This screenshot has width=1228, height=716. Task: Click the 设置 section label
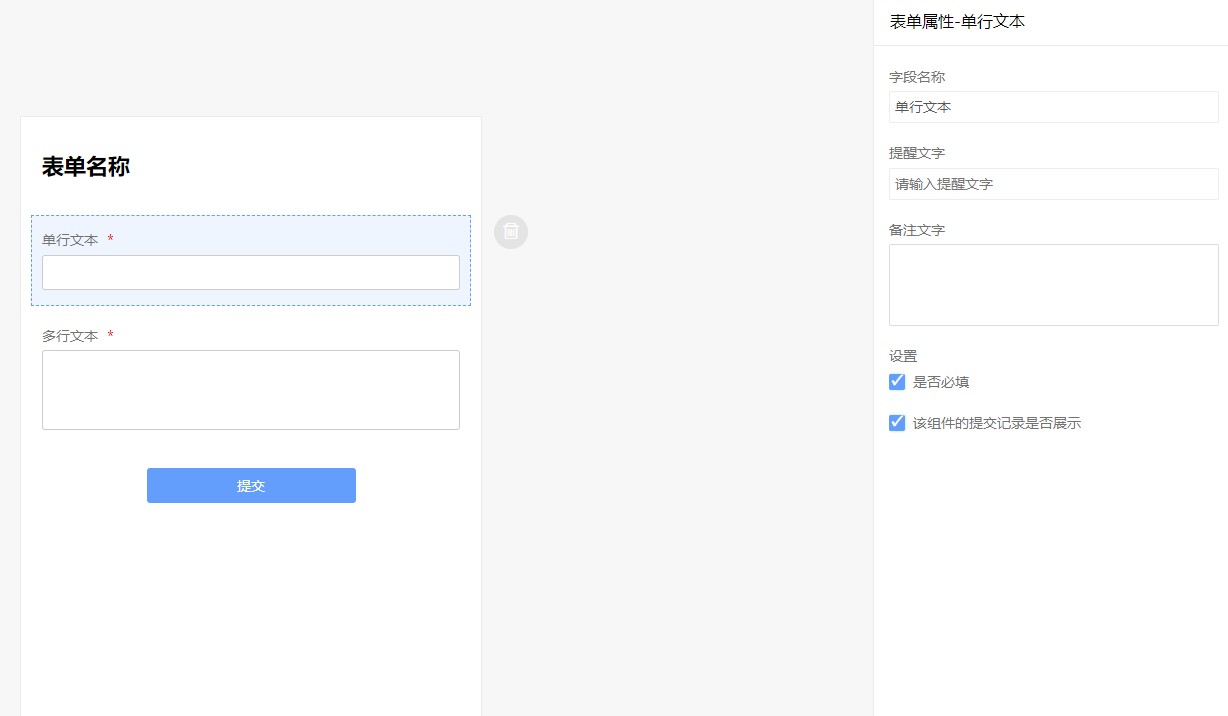pyautogui.click(x=903, y=356)
